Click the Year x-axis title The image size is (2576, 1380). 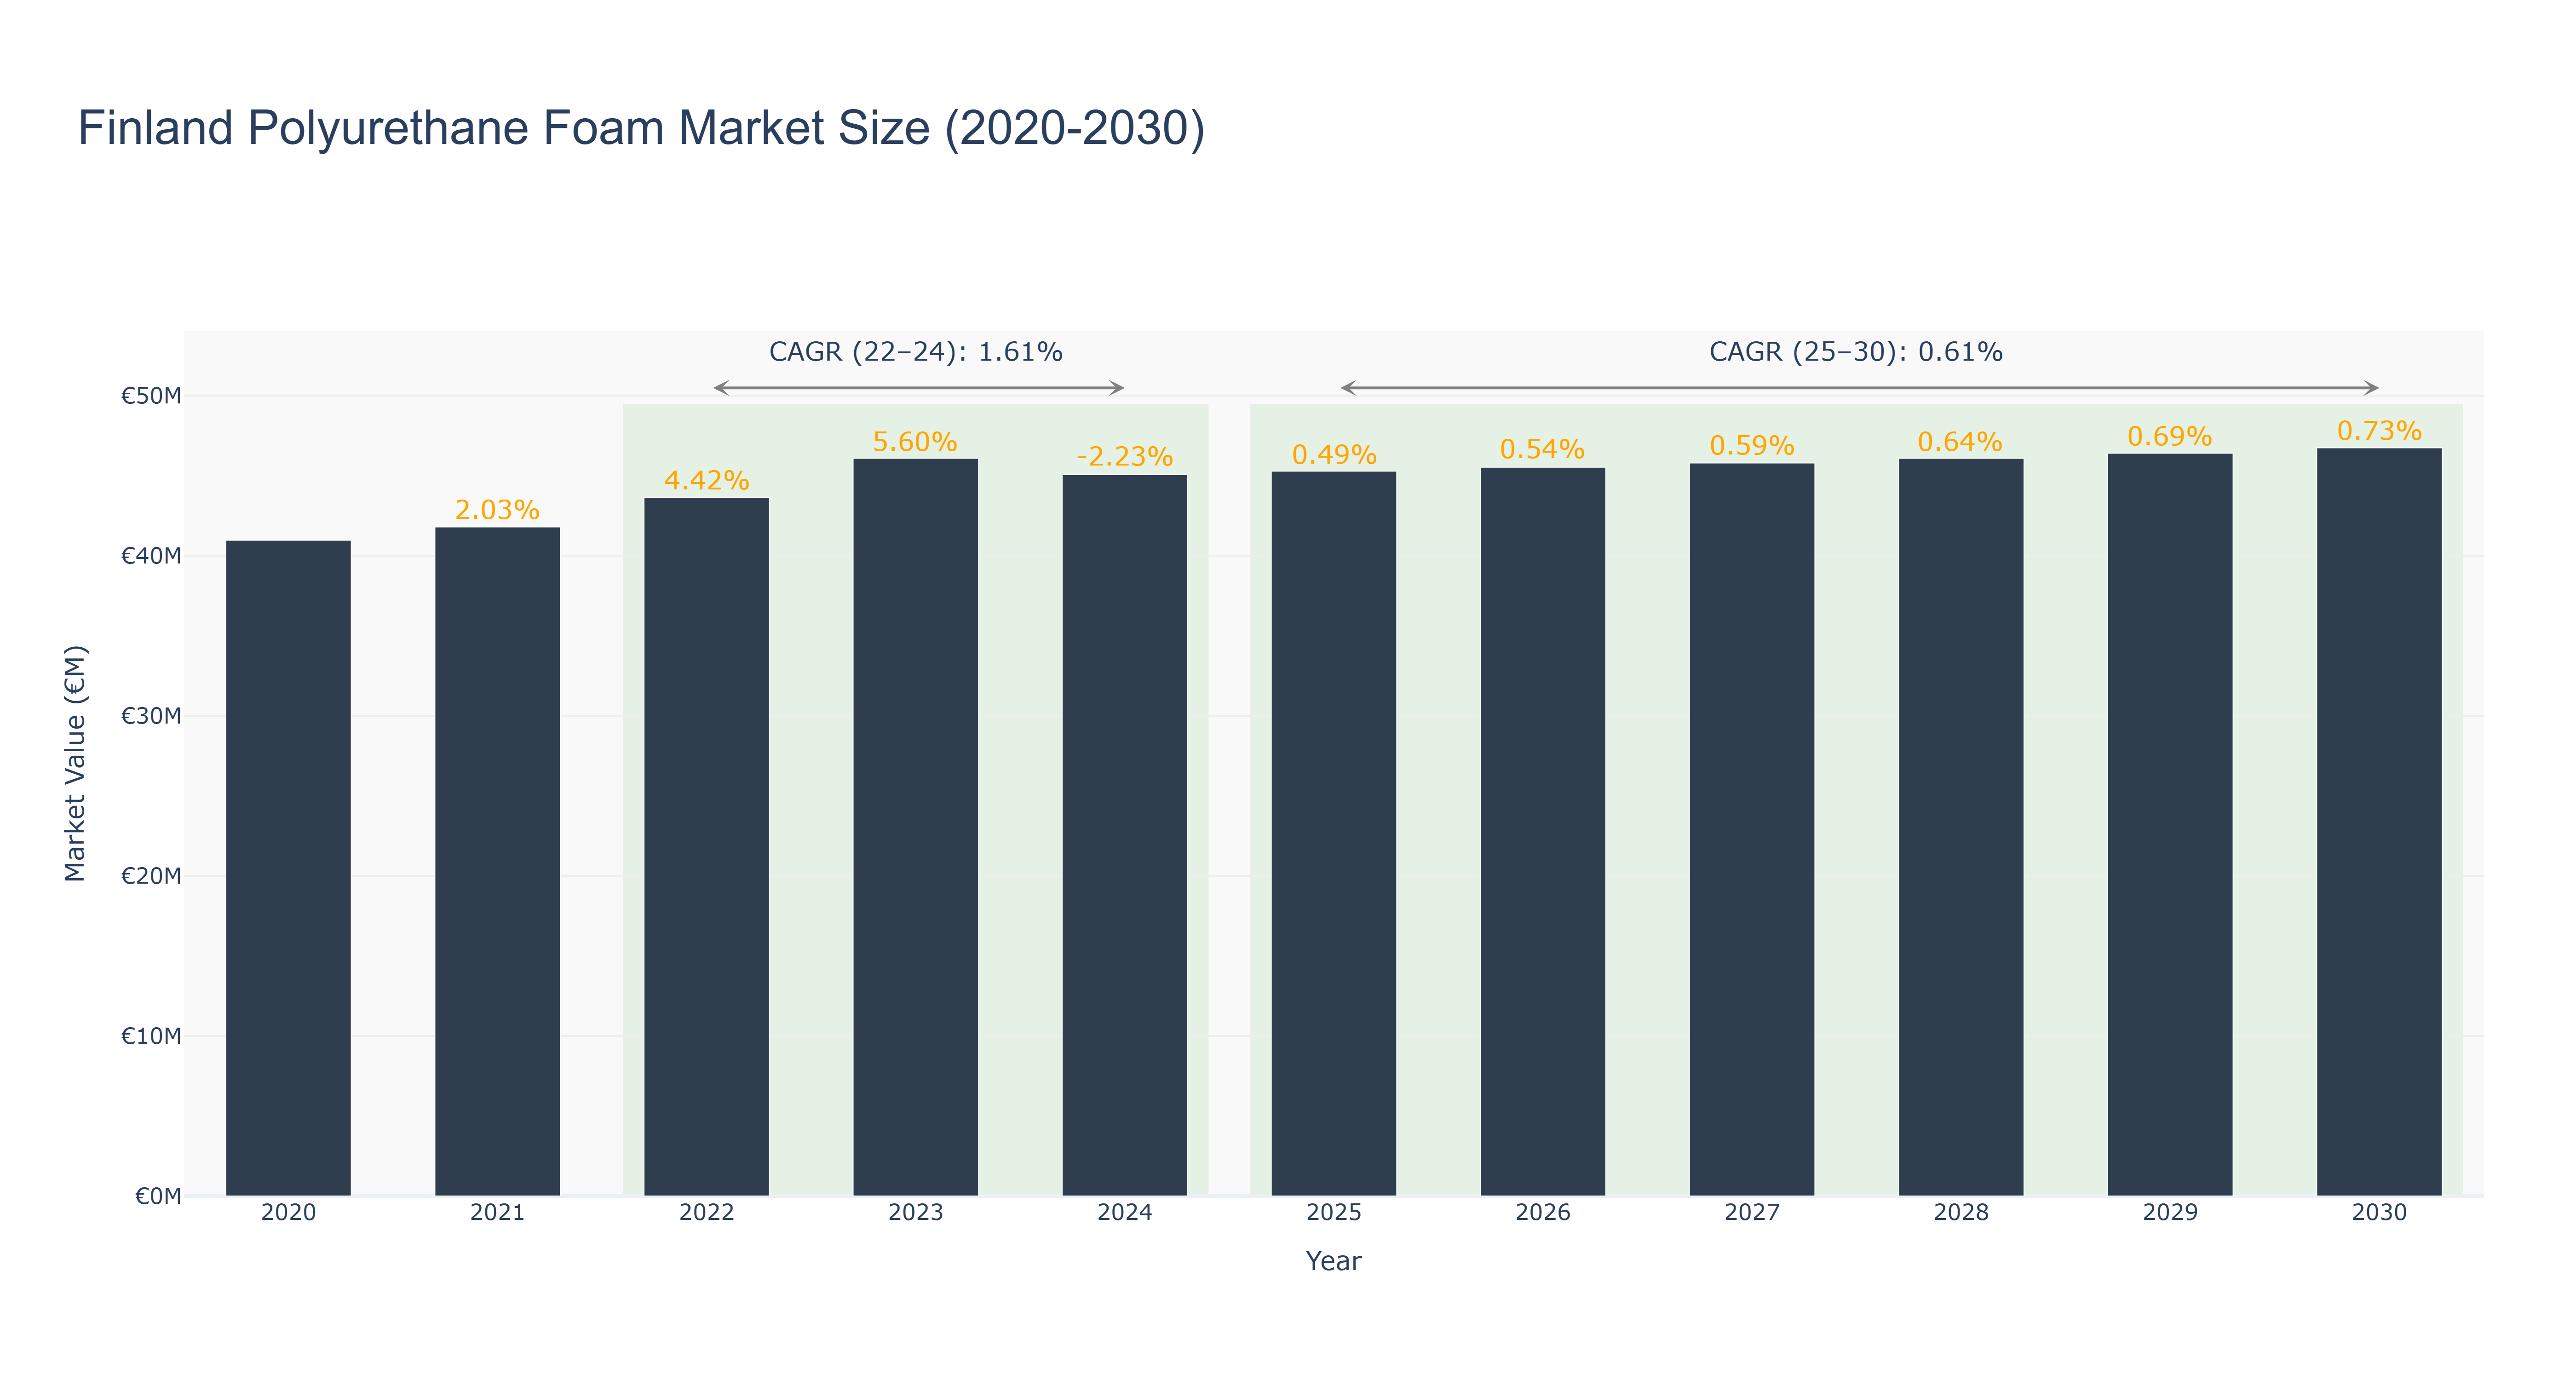[1333, 1261]
